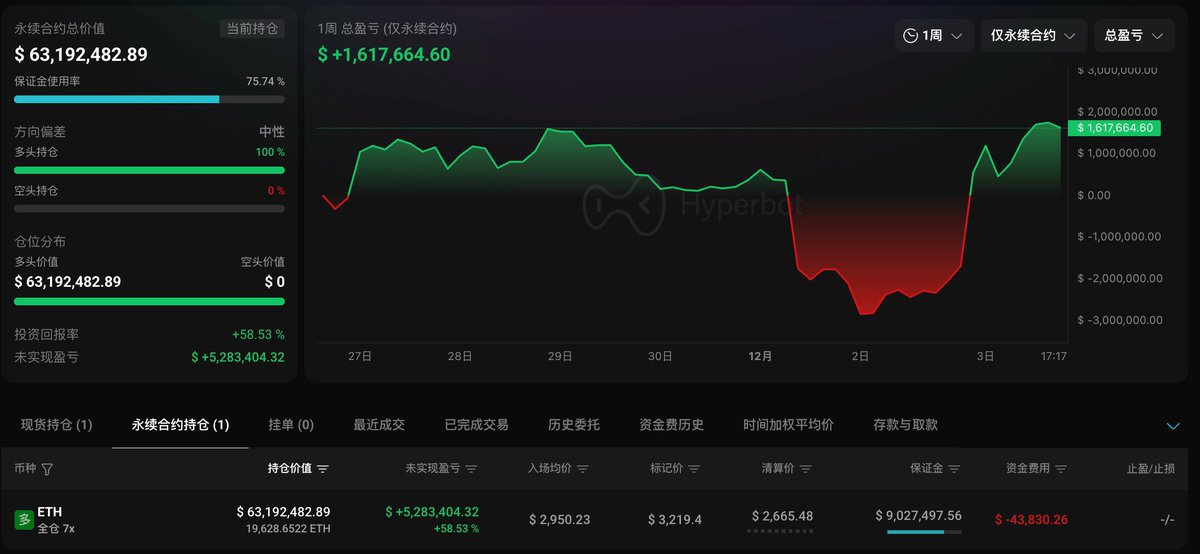Sort by 资金费用 column sort icon
The height and width of the screenshot is (554, 1200).
coord(1060,469)
